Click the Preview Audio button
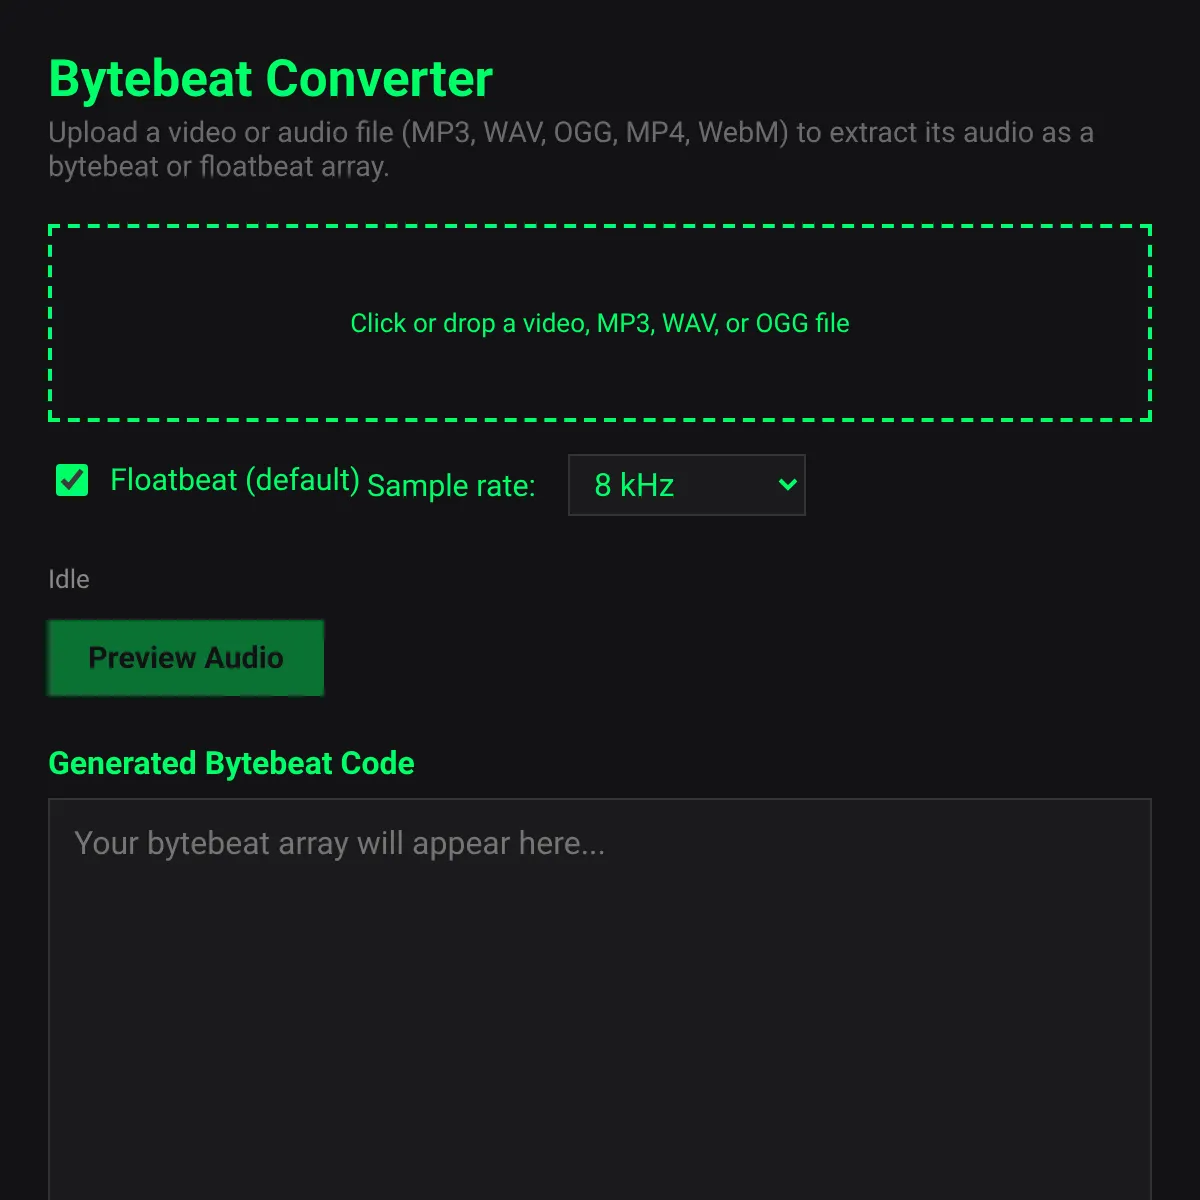 [186, 657]
